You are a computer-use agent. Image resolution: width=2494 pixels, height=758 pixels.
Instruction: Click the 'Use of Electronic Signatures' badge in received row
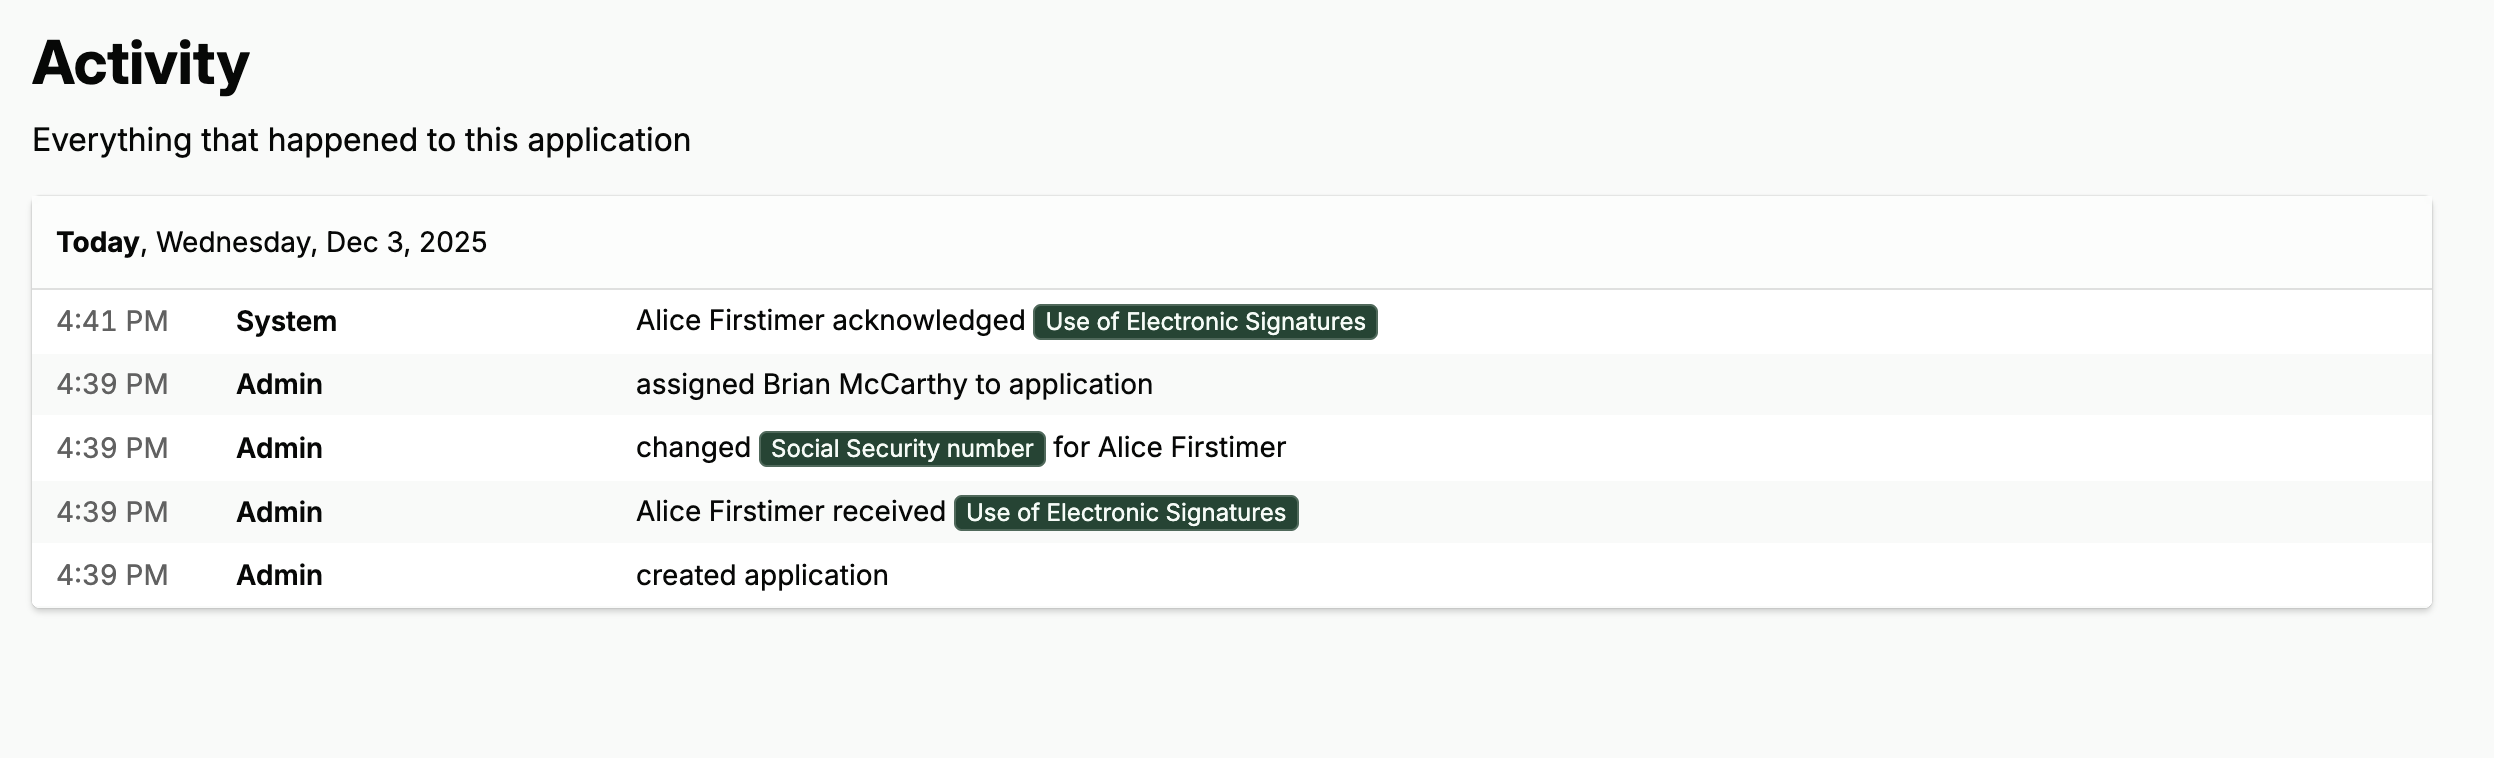(1125, 513)
